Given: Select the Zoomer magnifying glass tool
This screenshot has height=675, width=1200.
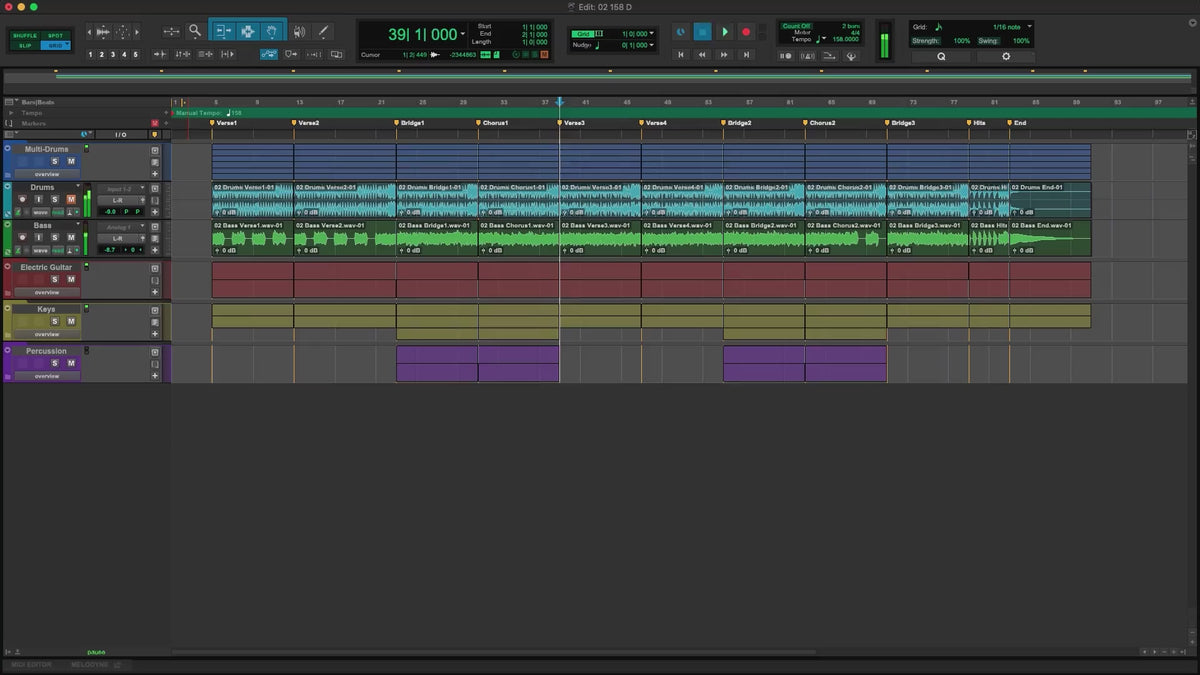Looking at the screenshot, I should point(195,31).
